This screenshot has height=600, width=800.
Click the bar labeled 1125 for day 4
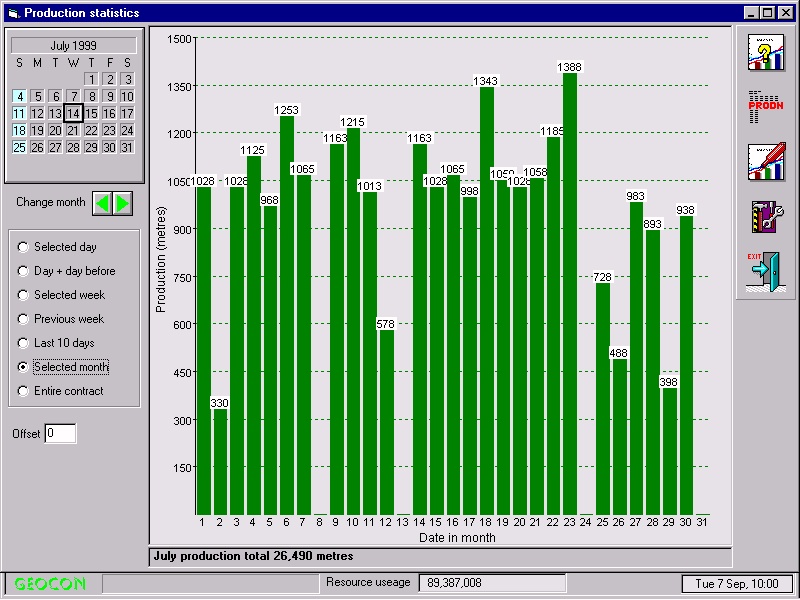point(254,335)
